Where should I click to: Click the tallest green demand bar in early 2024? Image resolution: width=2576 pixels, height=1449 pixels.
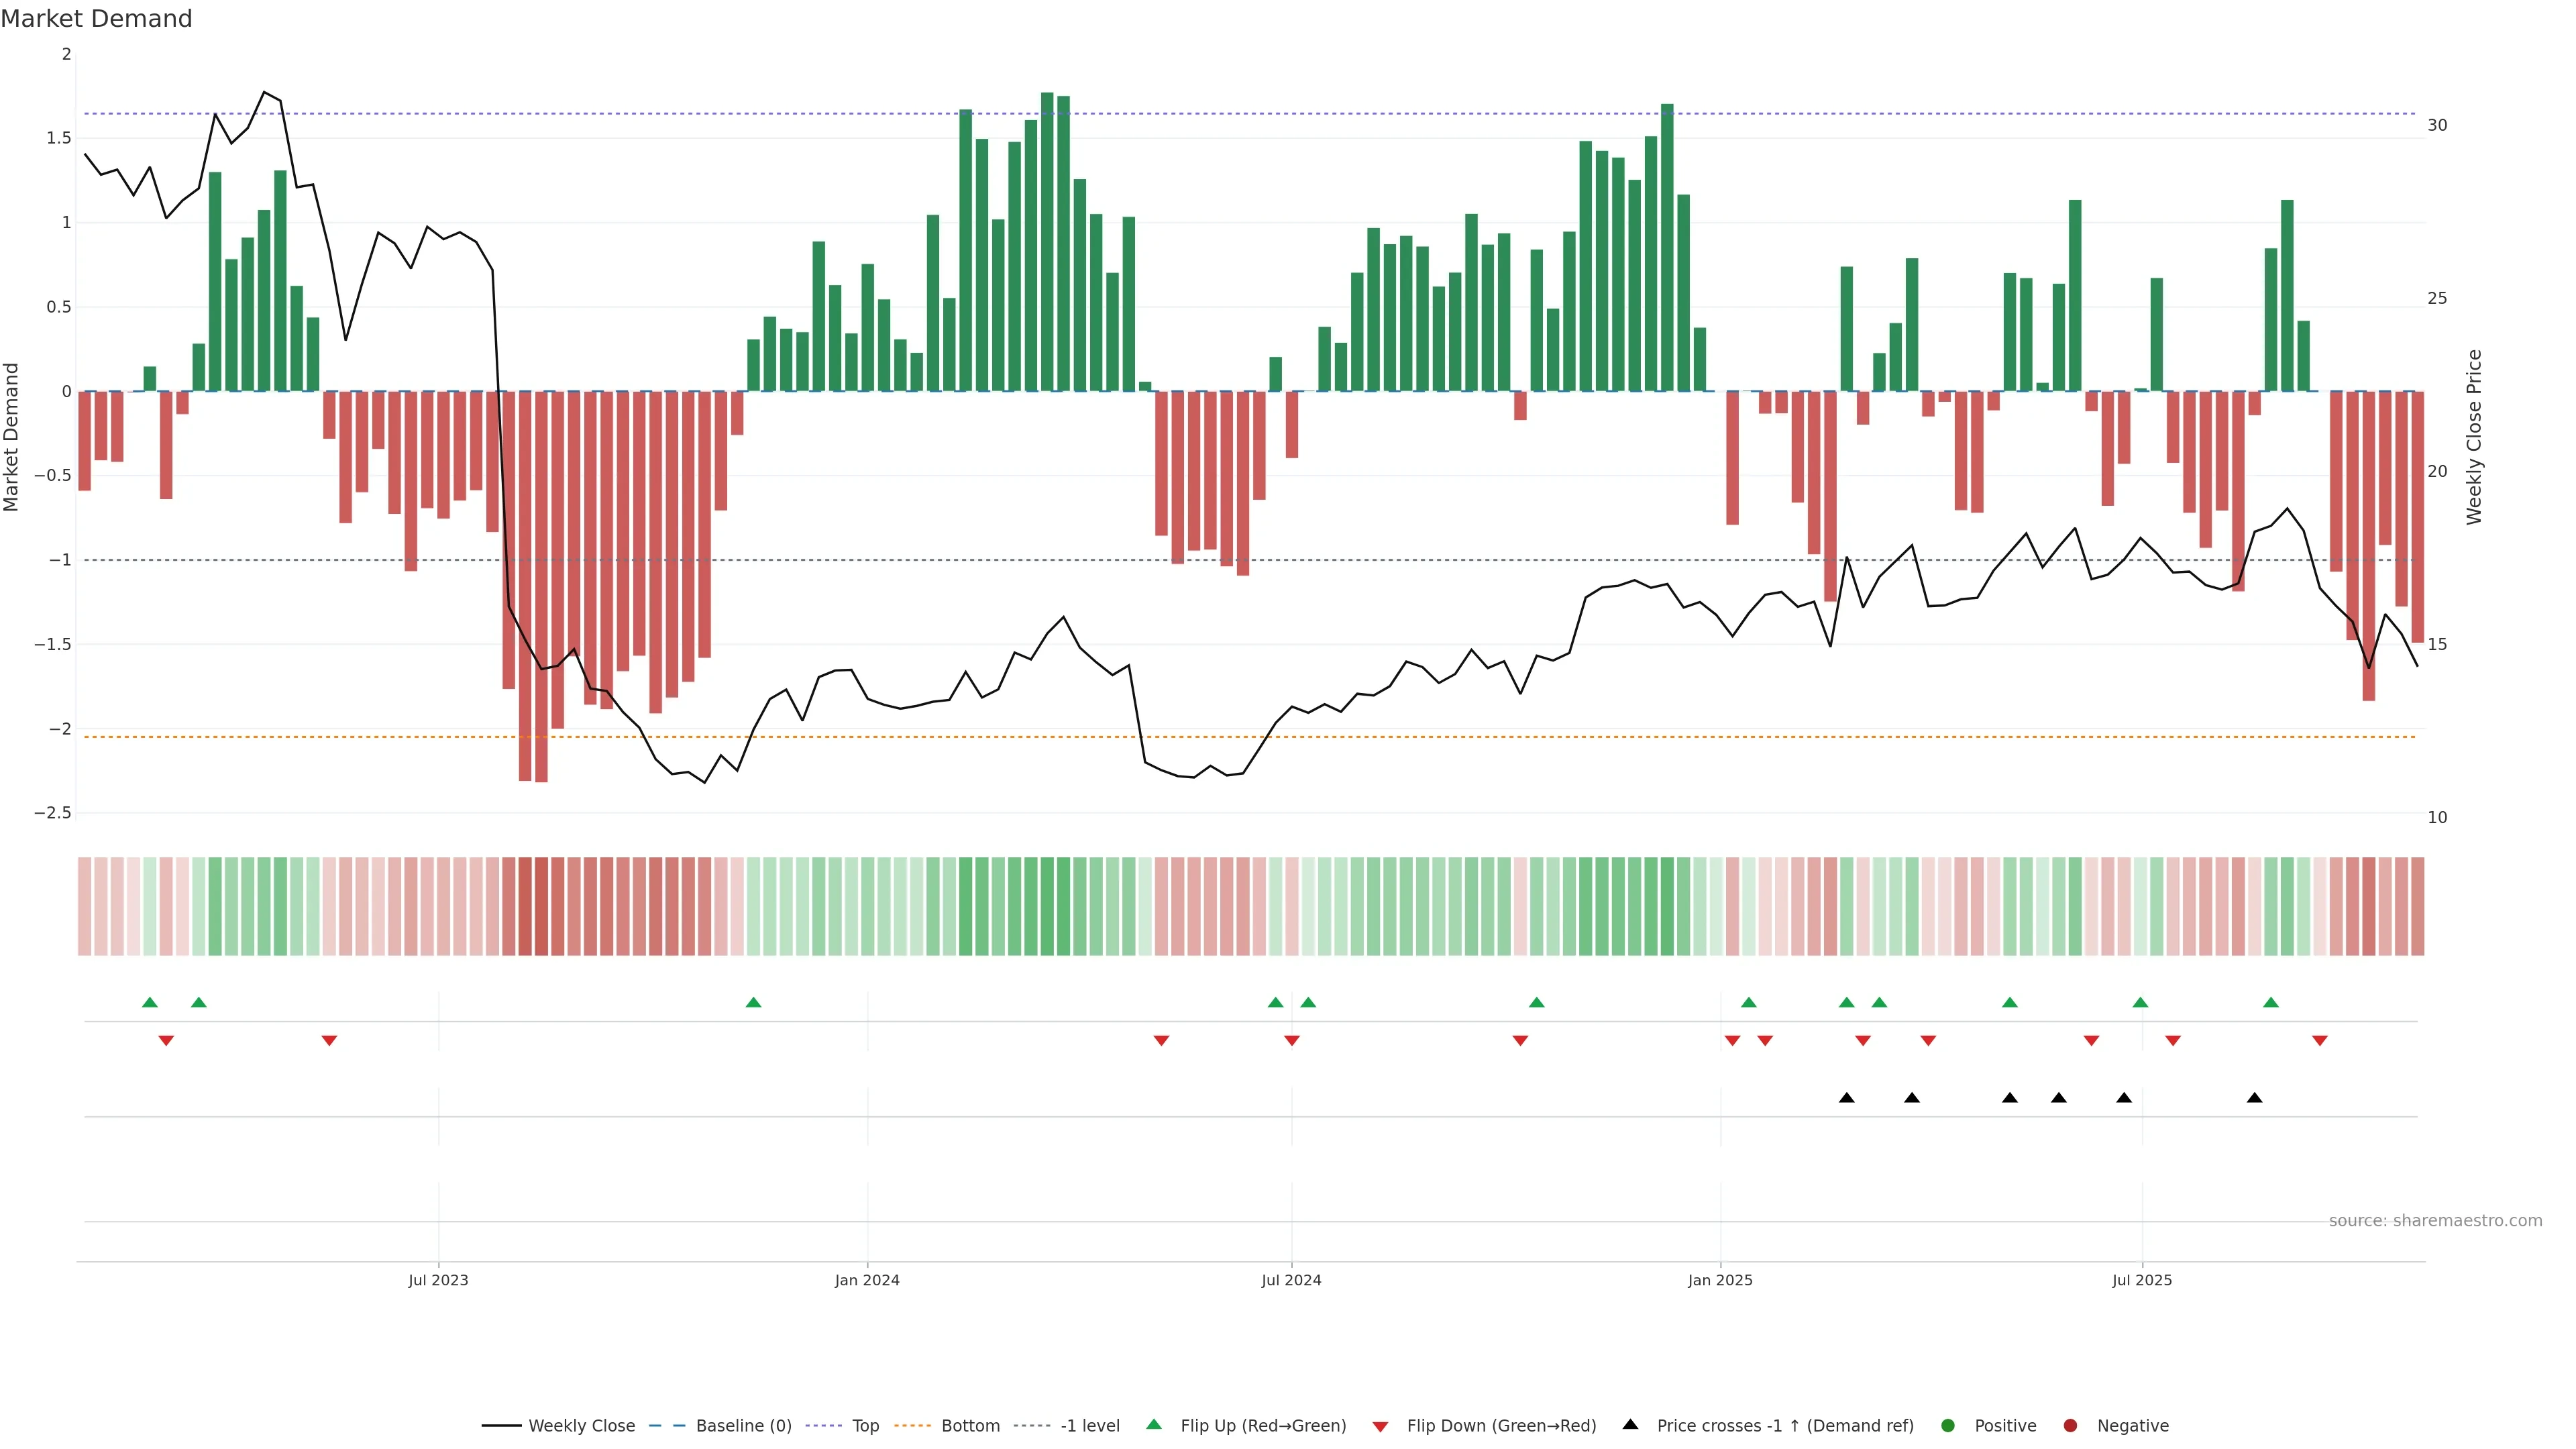click(1047, 240)
